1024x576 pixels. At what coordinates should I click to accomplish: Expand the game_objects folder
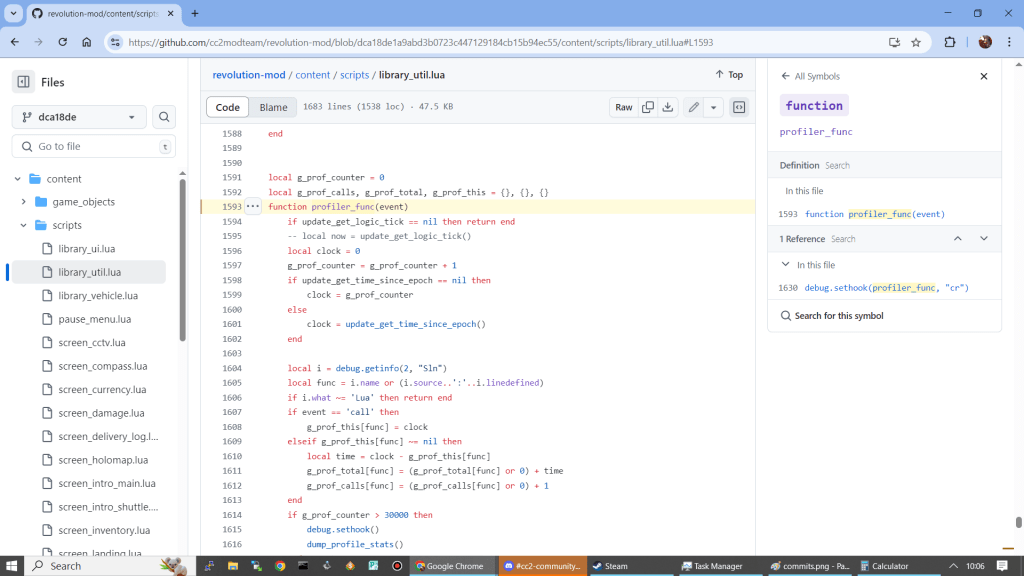pos(24,202)
